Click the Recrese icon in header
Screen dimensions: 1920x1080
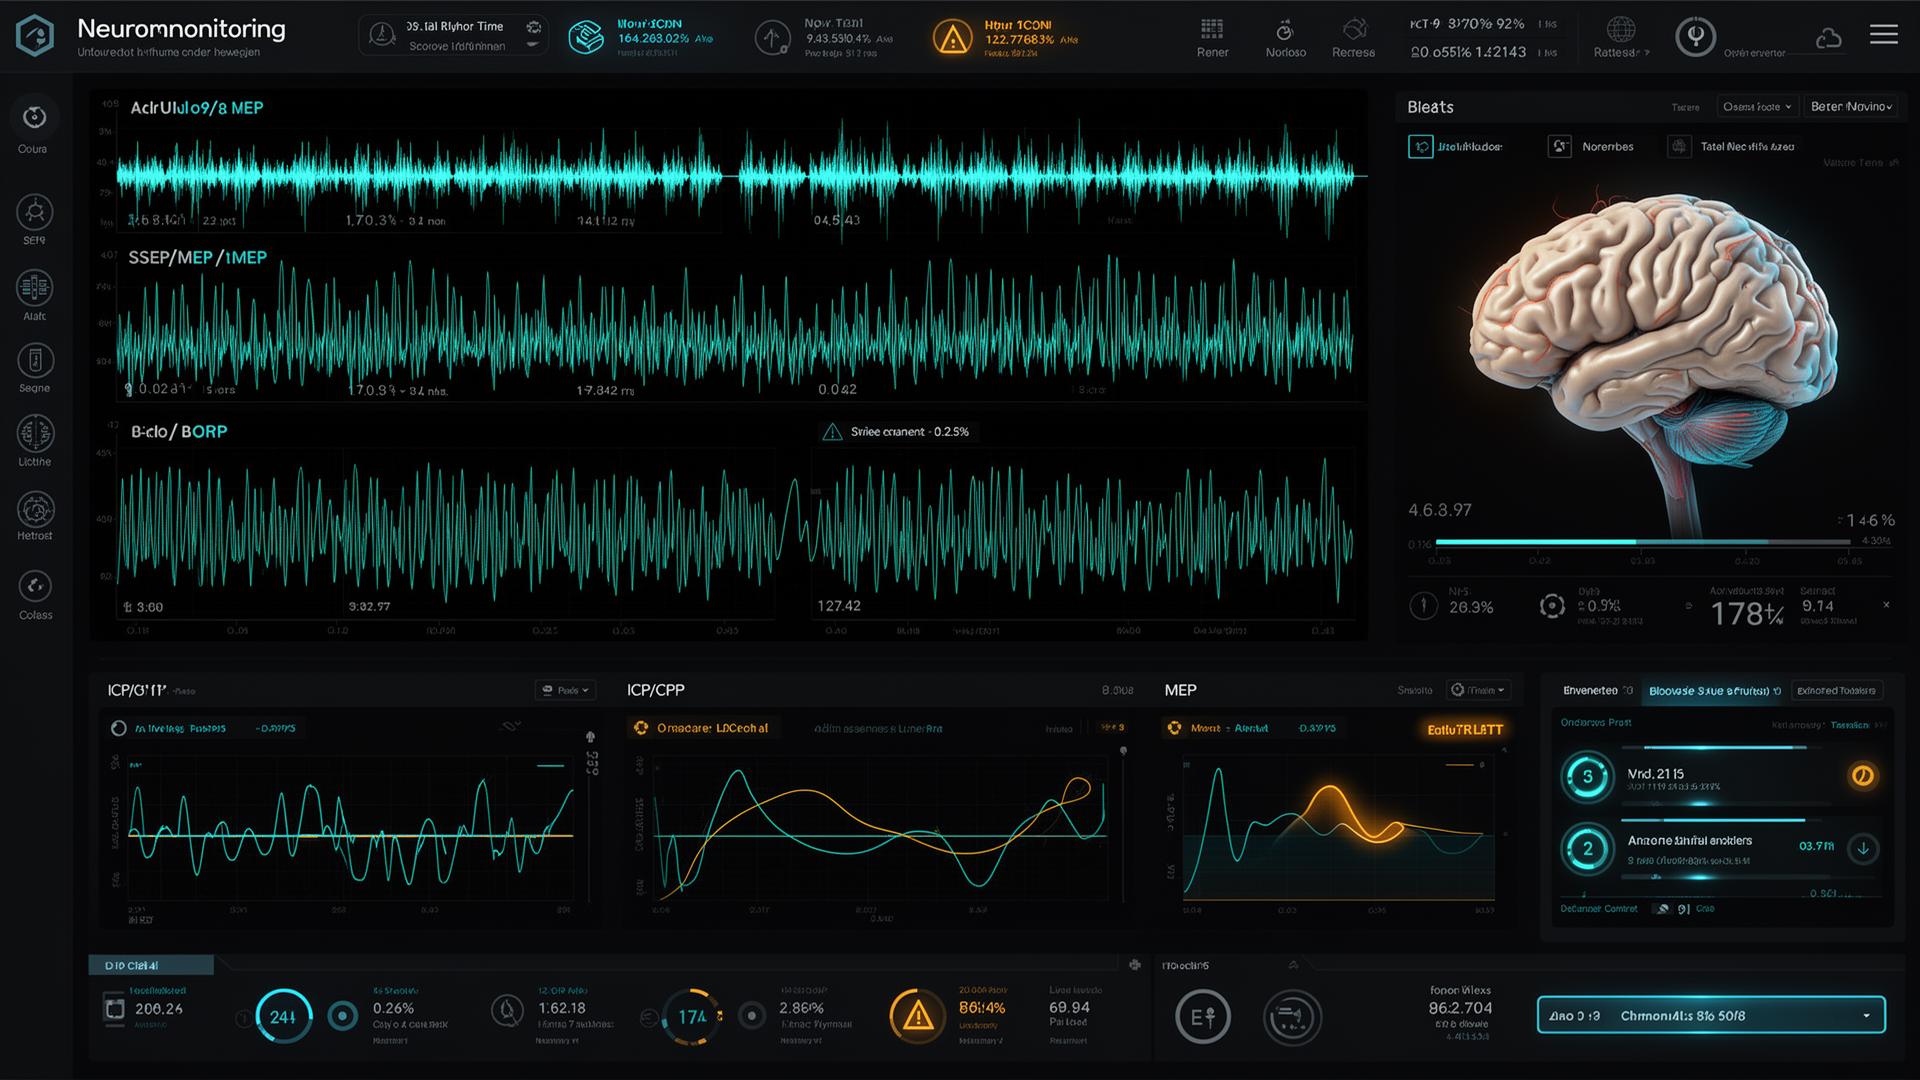coord(1354,28)
